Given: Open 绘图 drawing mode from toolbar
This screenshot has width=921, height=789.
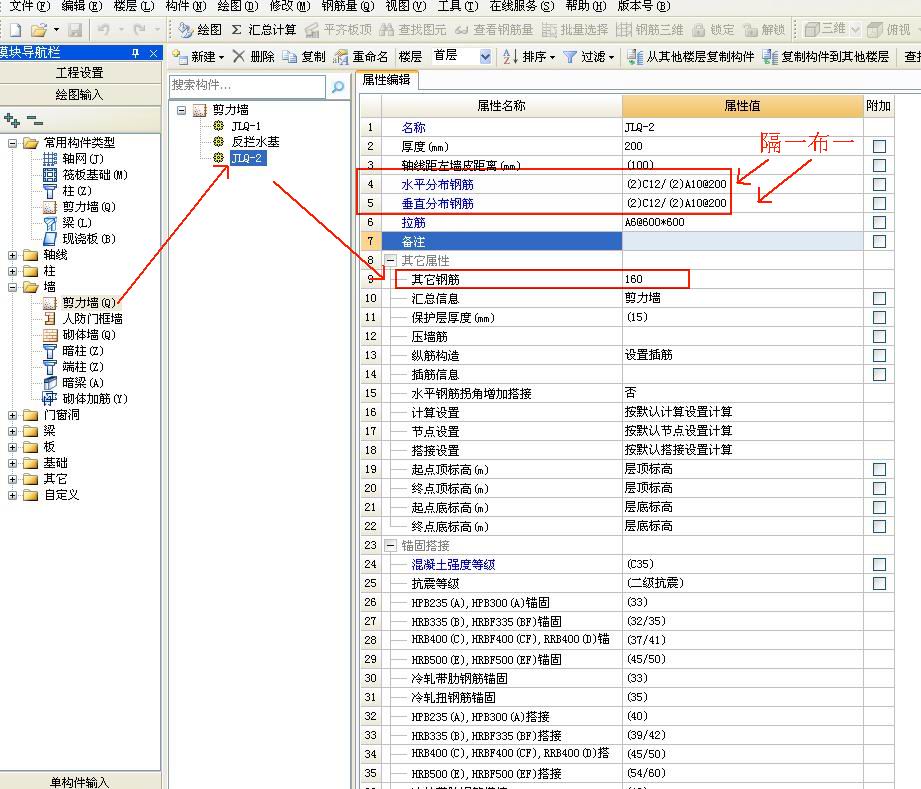Looking at the screenshot, I should (200, 29).
